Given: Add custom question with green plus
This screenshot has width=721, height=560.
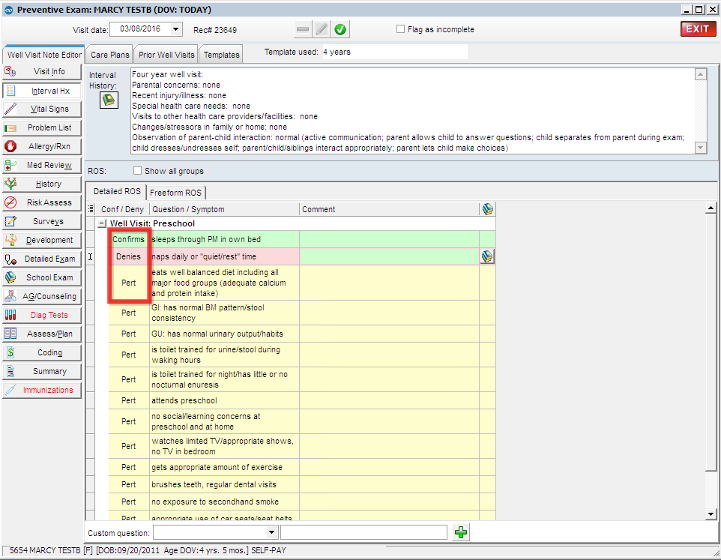Looking at the screenshot, I should 461,532.
